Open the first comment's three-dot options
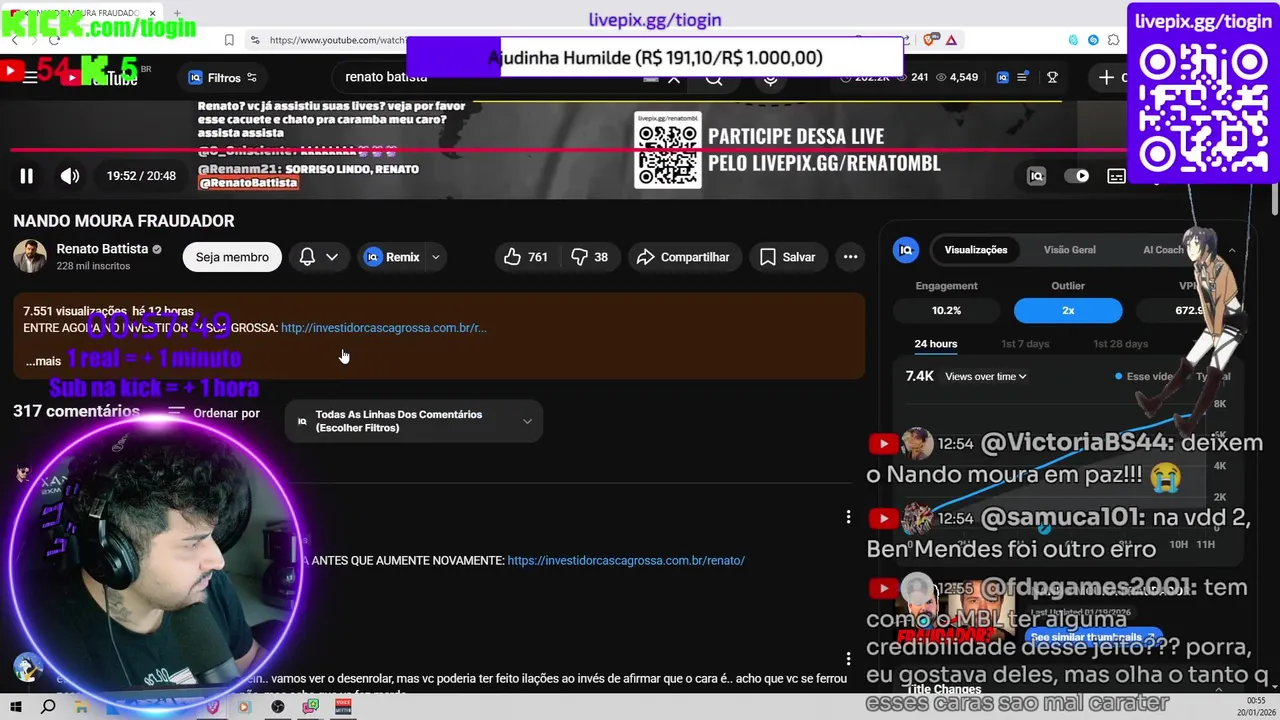 point(848,517)
